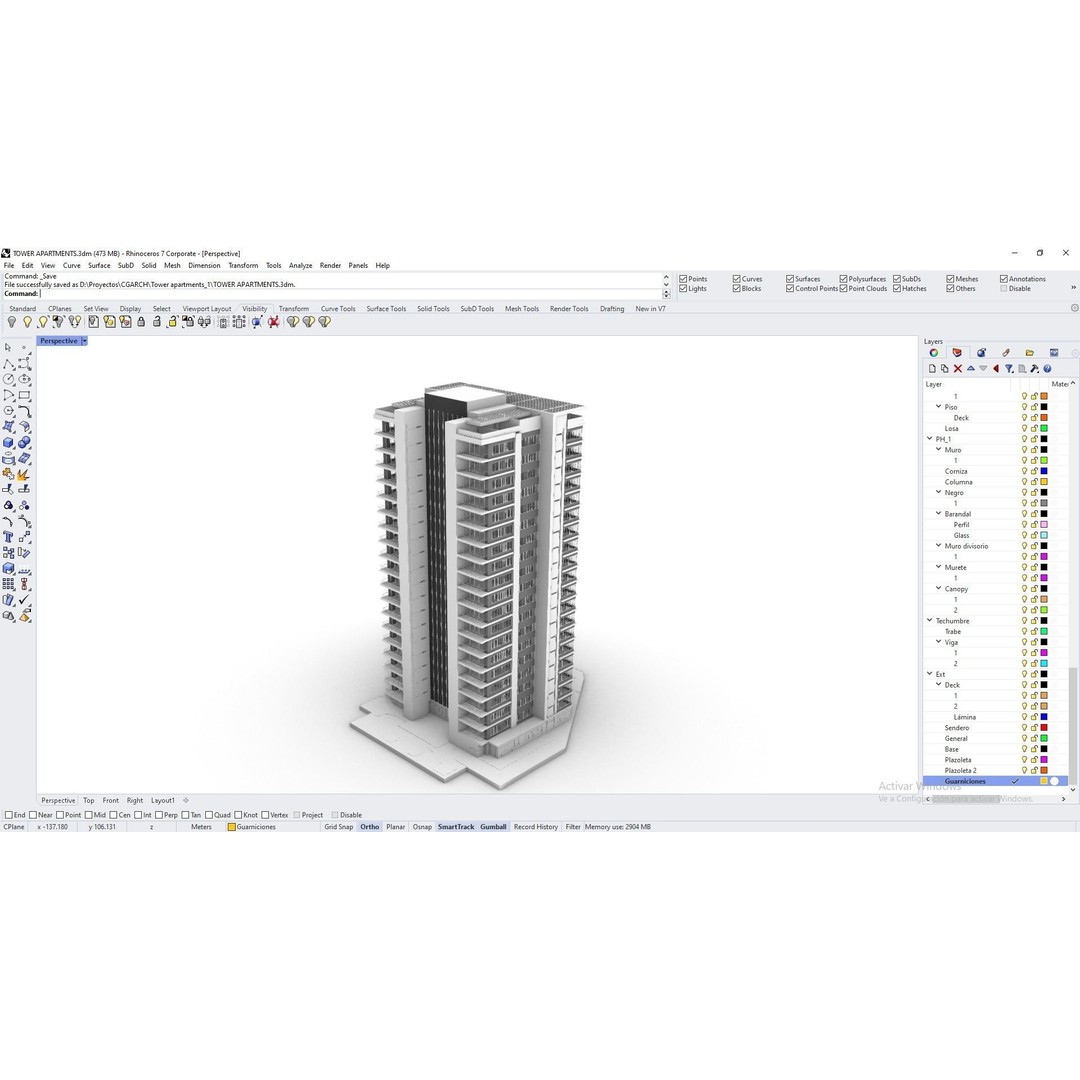Open the Solid menu

[x=149, y=265]
